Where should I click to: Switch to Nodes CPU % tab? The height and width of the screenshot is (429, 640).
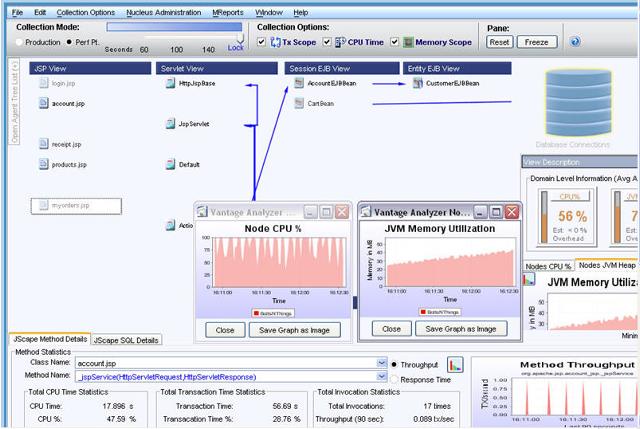tap(548, 266)
